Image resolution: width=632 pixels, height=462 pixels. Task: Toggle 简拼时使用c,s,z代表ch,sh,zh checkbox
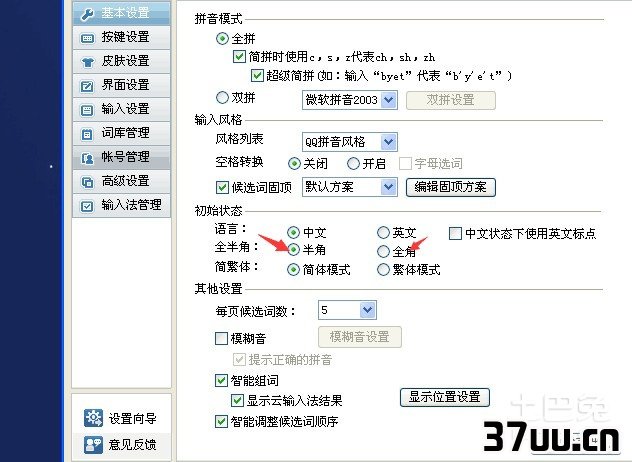(x=239, y=56)
